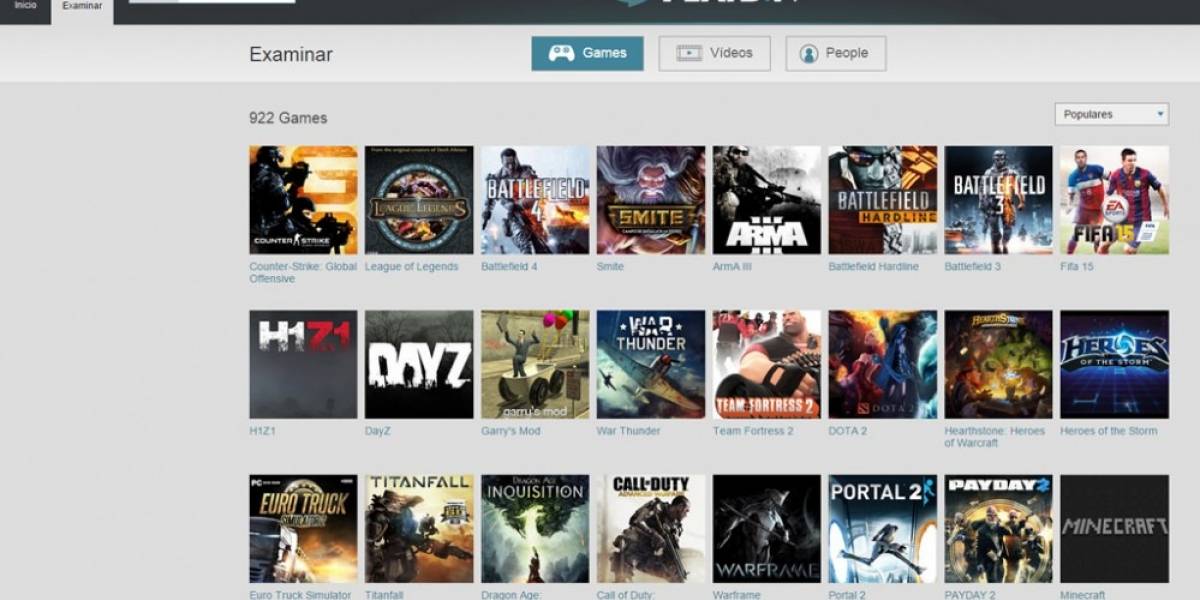Select the Warframe cover
Viewport: 1200px width, 600px height.
tap(767, 528)
